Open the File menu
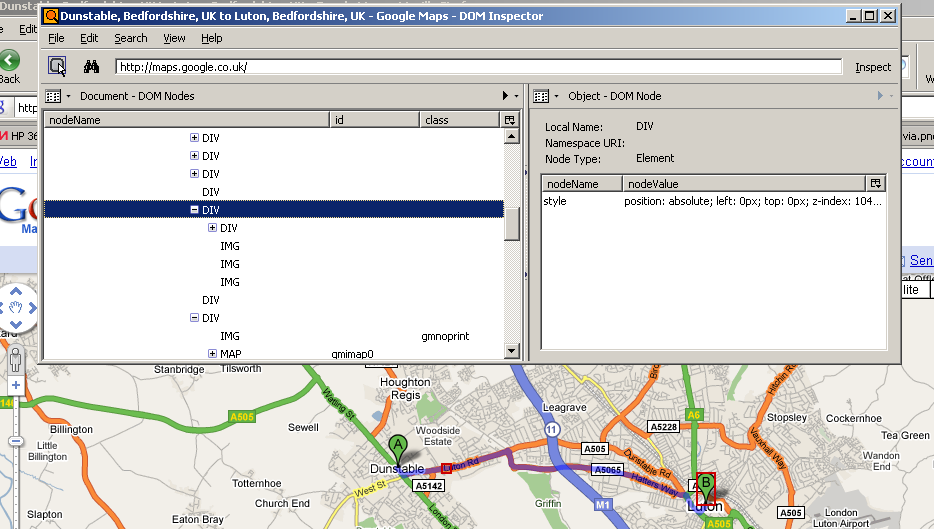 click(56, 38)
